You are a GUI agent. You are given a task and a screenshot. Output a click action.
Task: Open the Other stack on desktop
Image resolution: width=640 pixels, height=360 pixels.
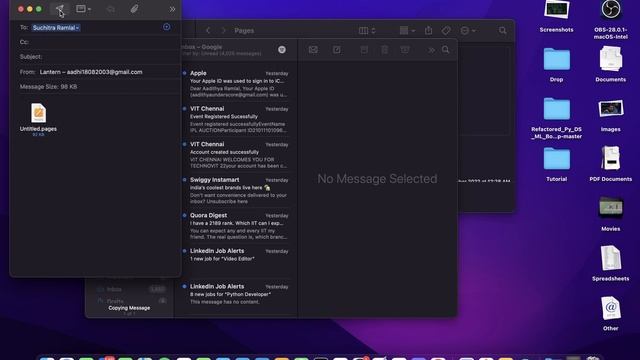point(611,313)
